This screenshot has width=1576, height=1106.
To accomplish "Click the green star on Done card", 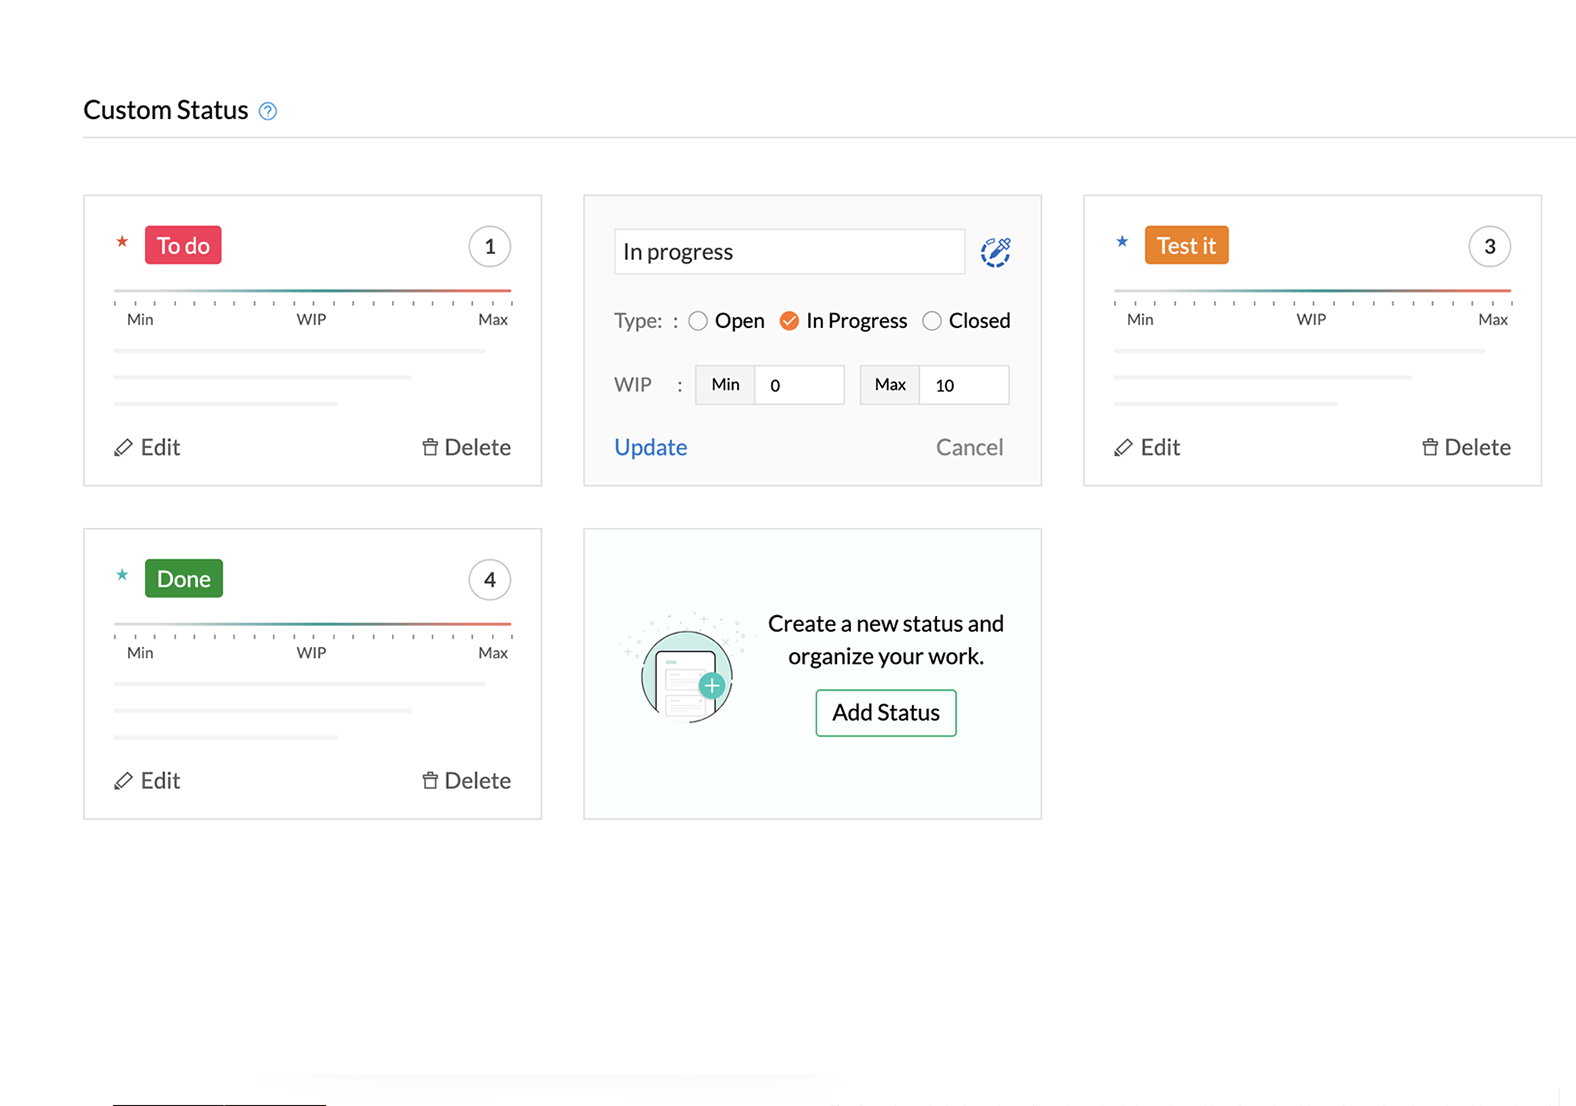I will [x=122, y=575].
